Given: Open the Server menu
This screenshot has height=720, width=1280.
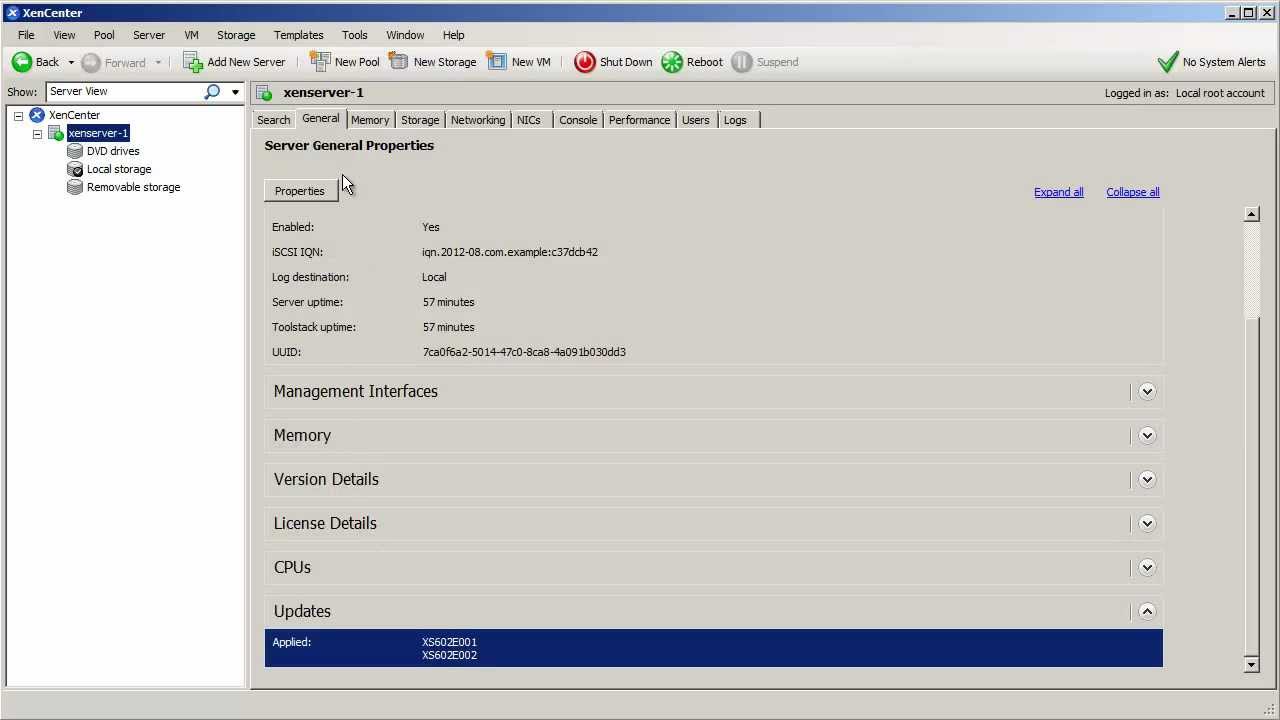Looking at the screenshot, I should click(149, 35).
